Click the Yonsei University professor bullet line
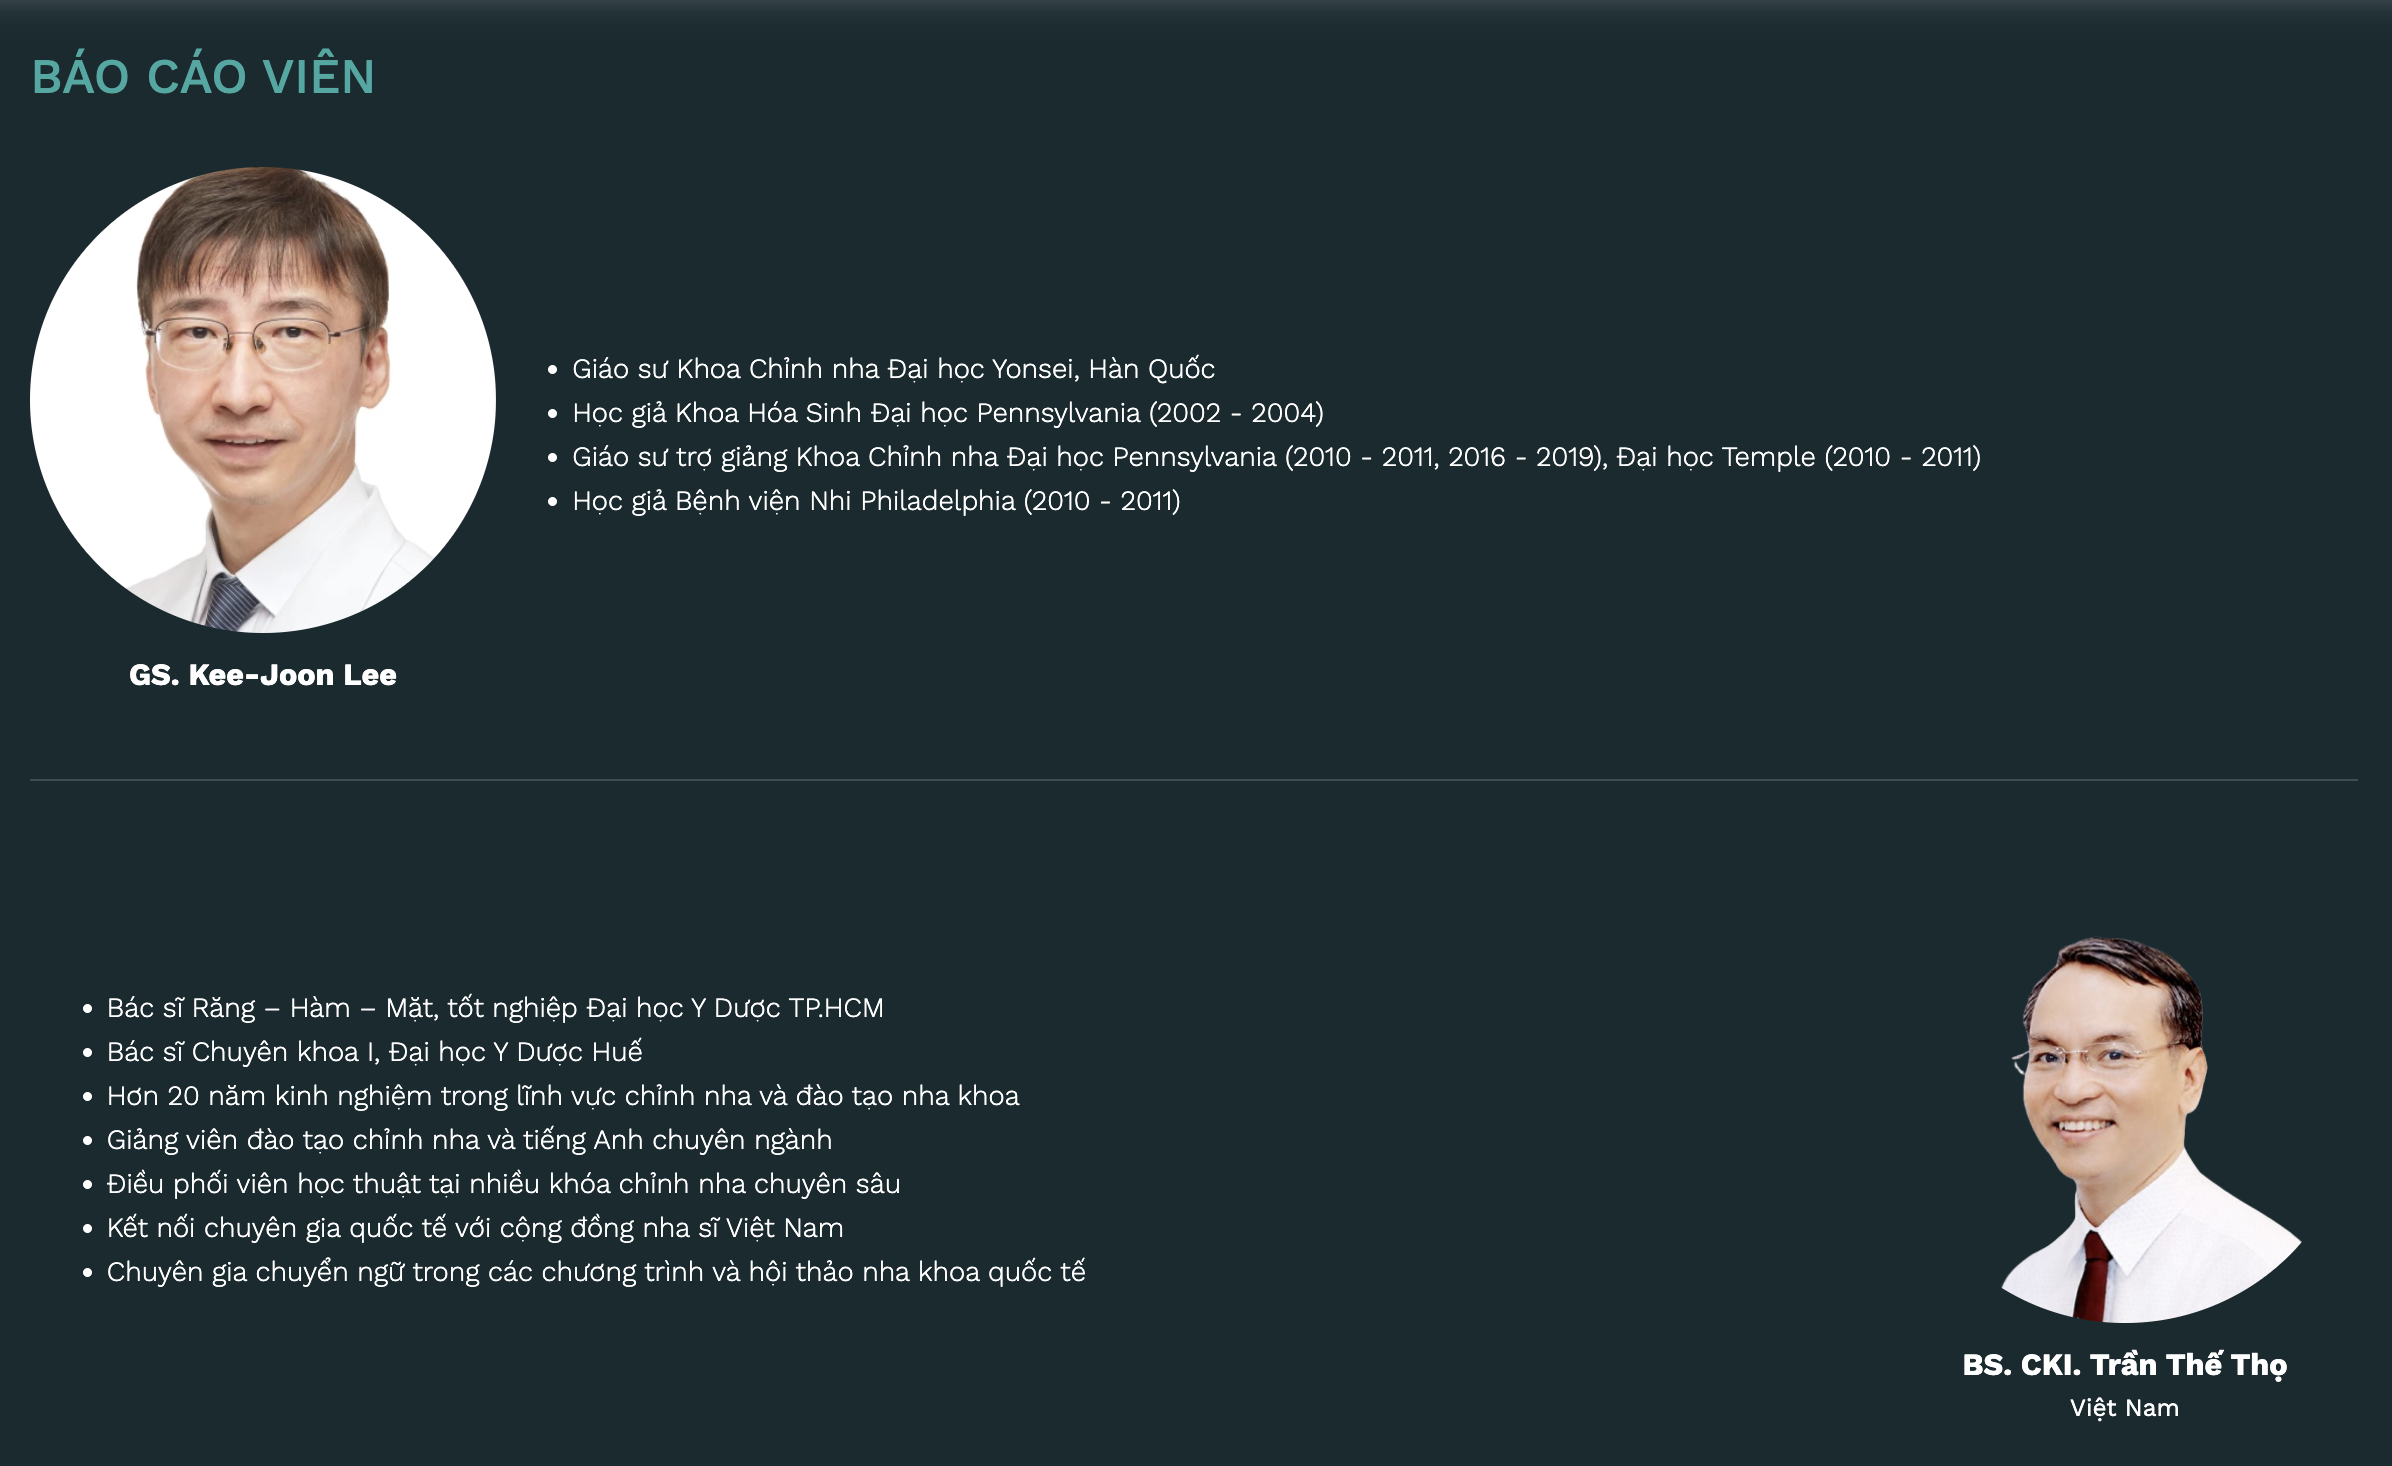This screenshot has height=1466, width=2392. pyautogui.click(x=893, y=369)
